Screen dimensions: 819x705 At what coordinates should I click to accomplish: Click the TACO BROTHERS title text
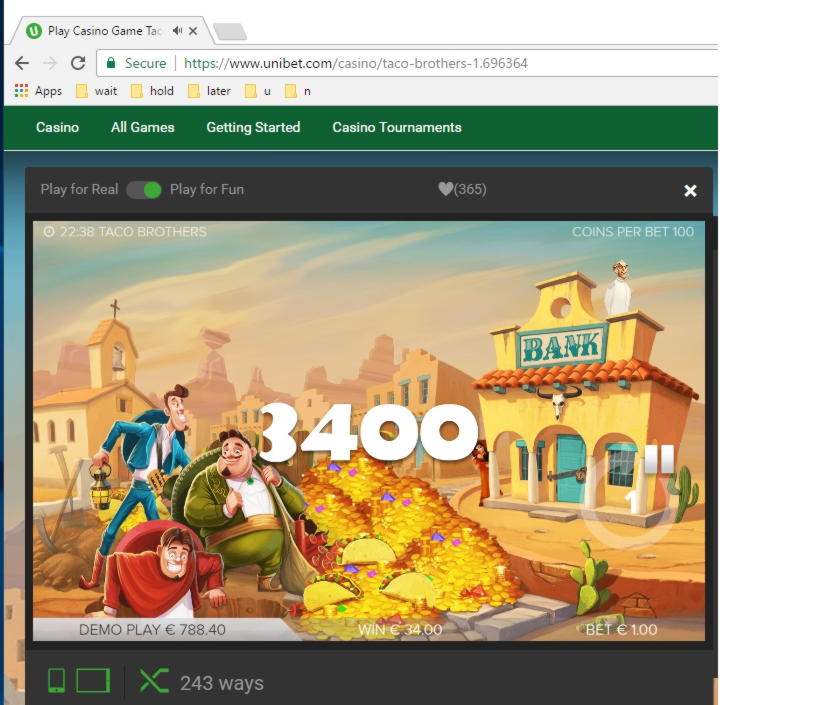pos(153,231)
